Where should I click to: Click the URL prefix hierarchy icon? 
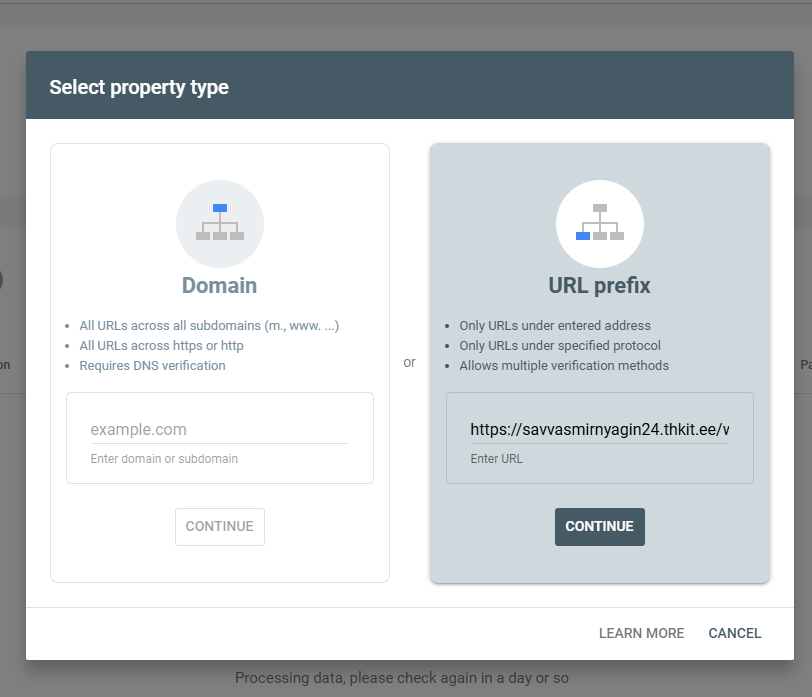tap(599, 223)
